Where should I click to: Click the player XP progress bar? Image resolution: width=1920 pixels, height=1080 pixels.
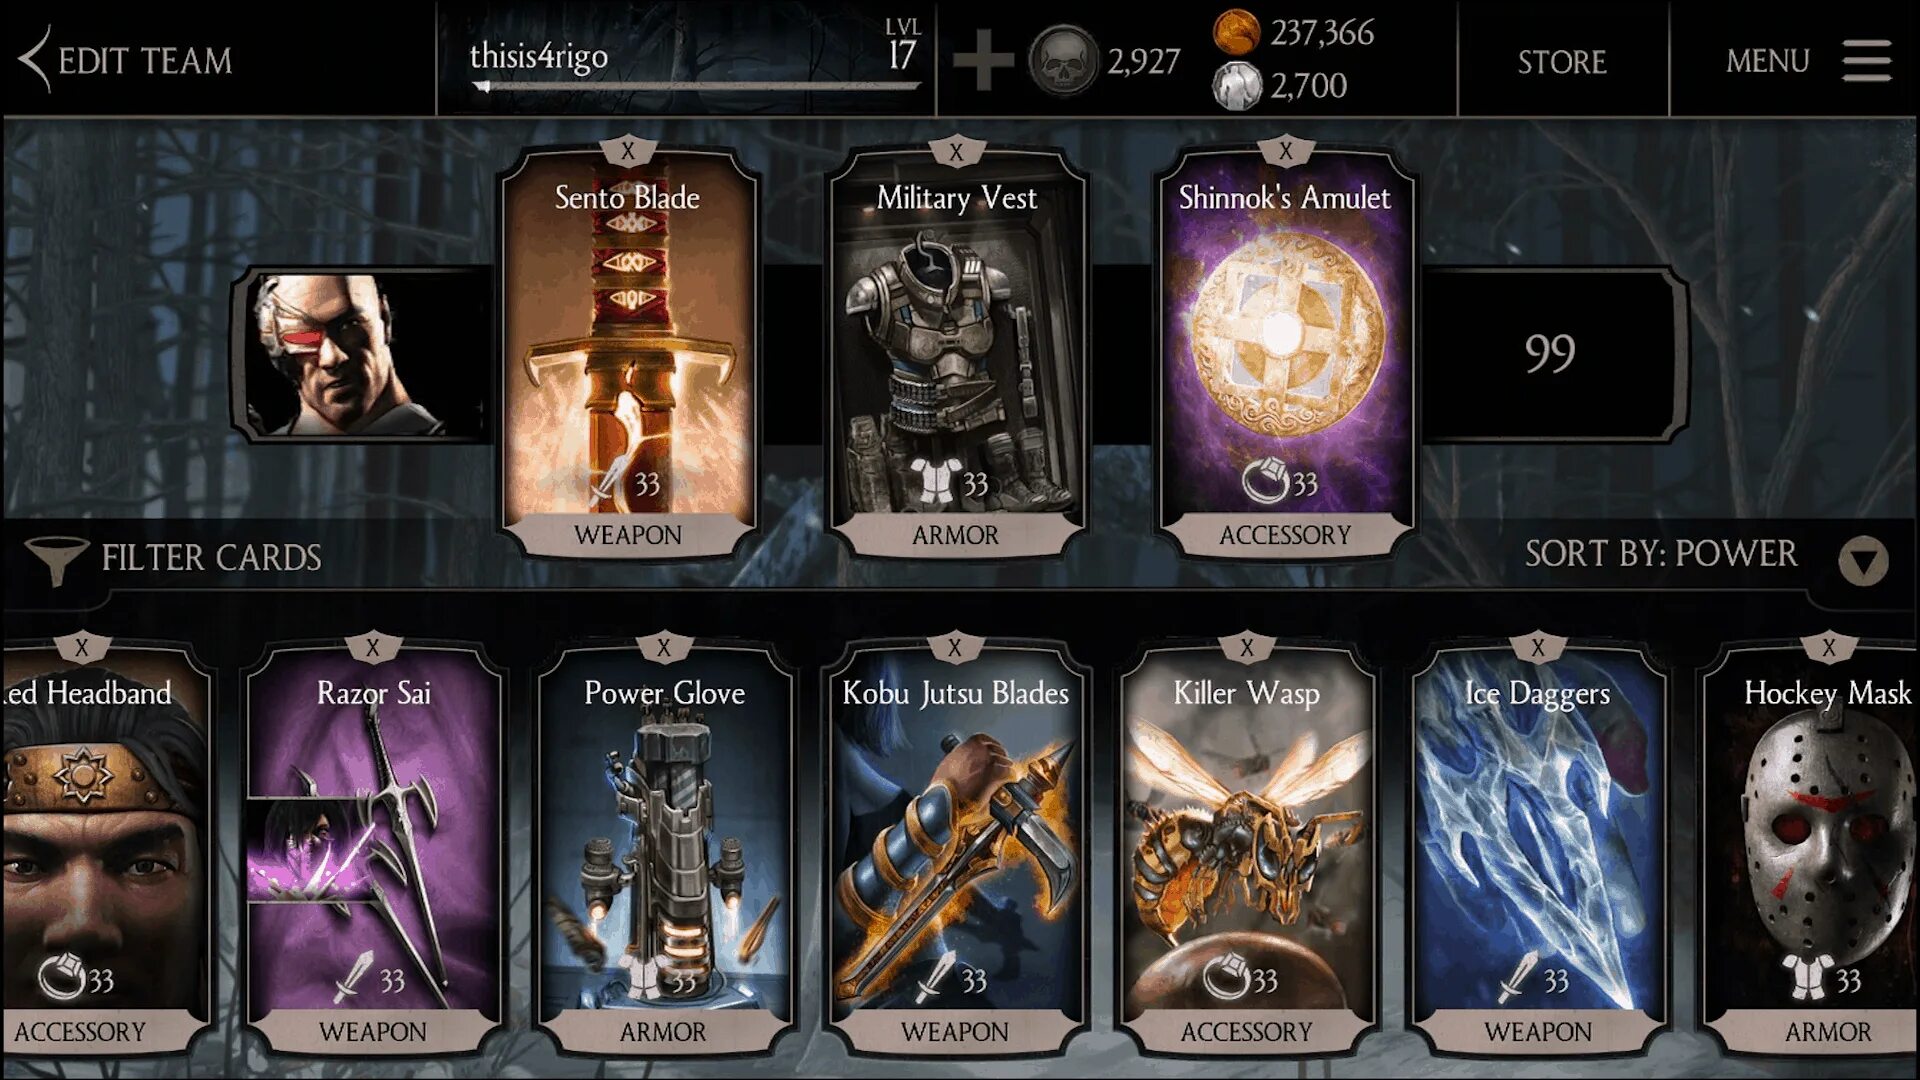click(x=696, y=87)
